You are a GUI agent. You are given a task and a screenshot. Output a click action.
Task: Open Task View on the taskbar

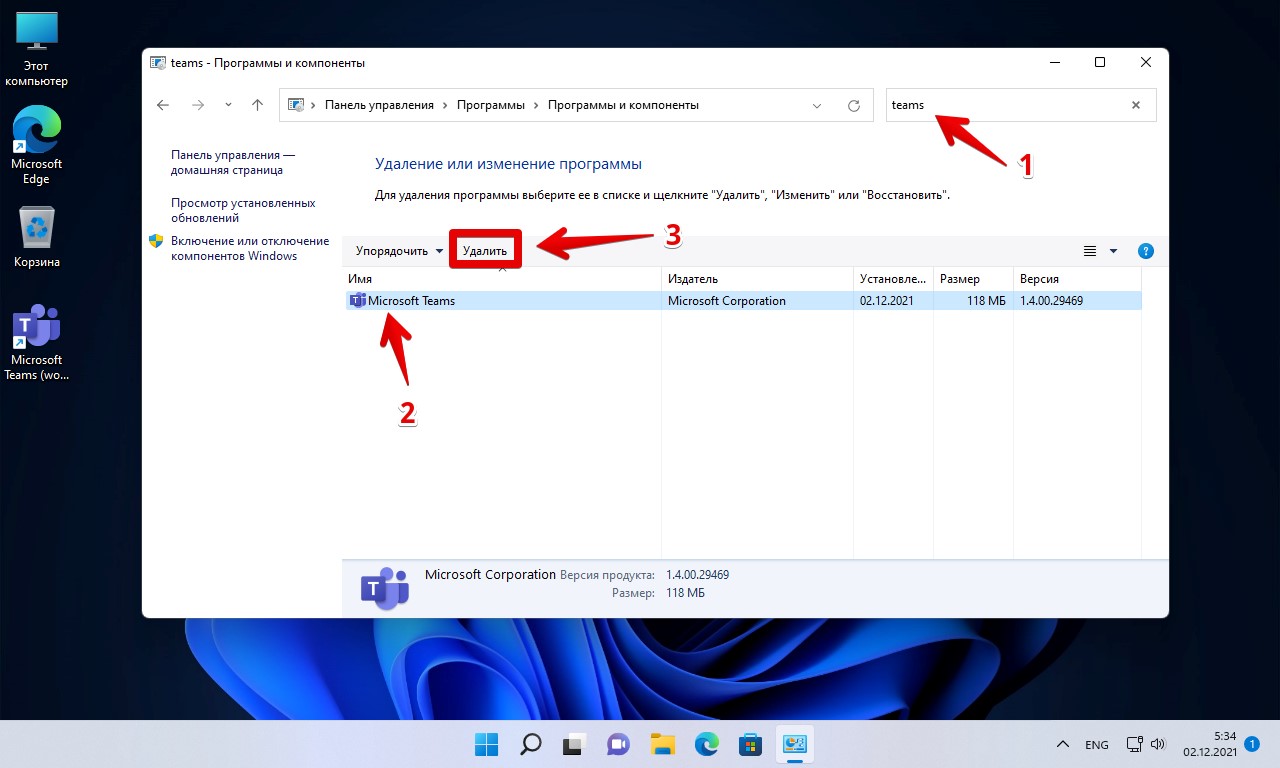(x=573, y=744)
